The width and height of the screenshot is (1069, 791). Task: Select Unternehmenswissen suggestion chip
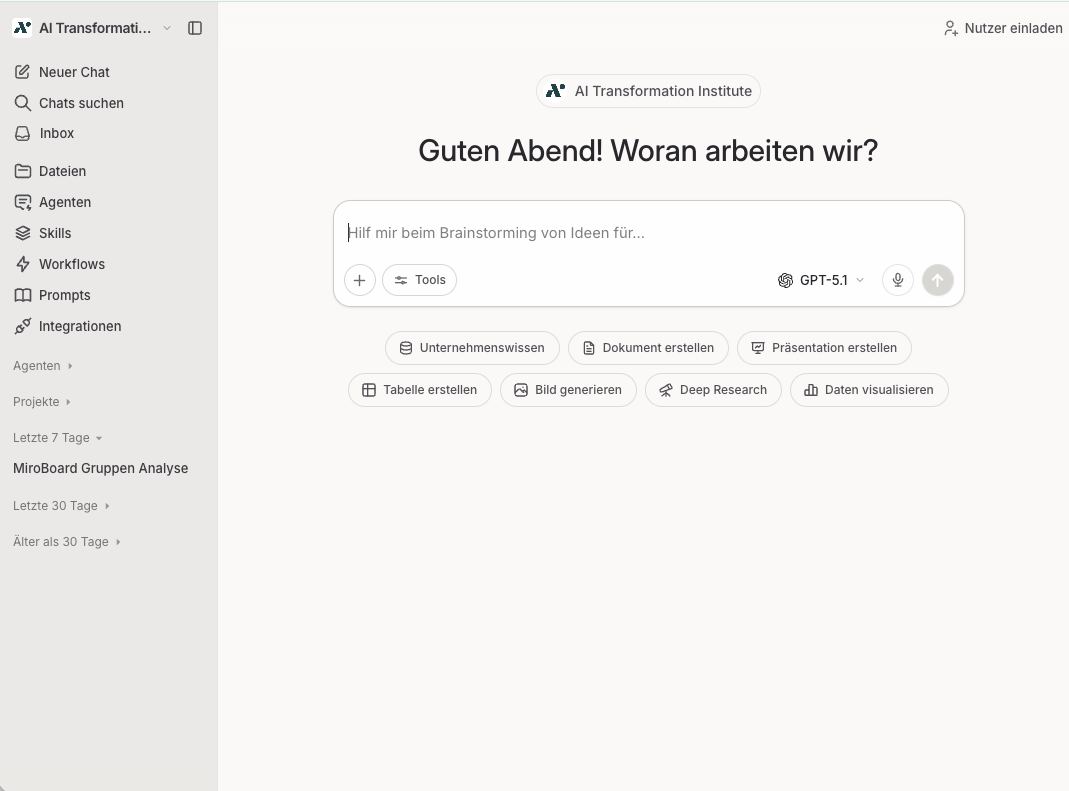coord(472,348)
